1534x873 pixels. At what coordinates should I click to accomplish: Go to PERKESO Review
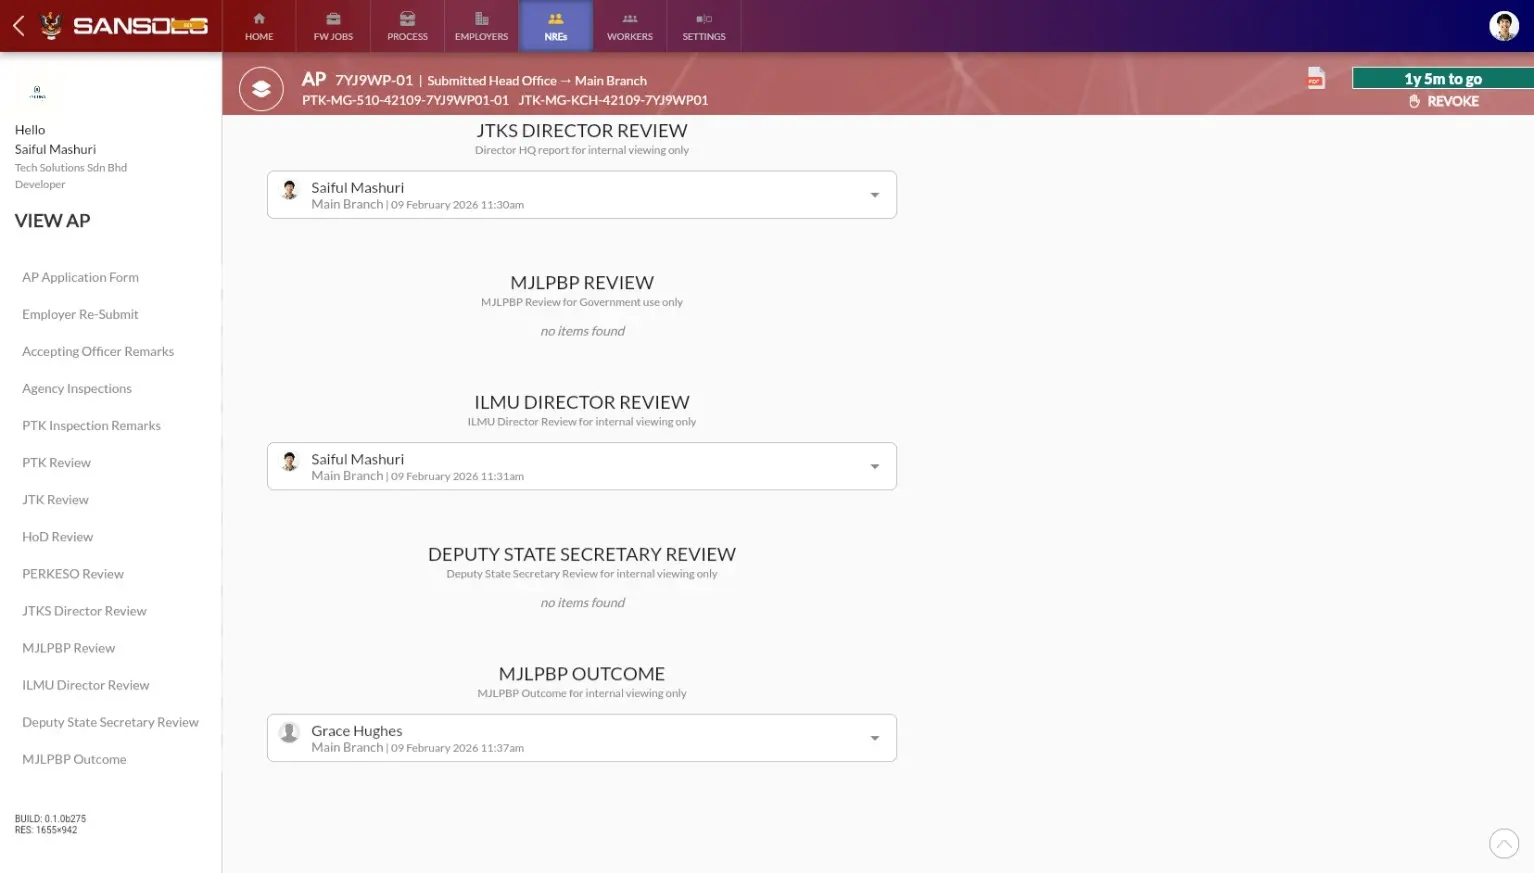[73, 573]
